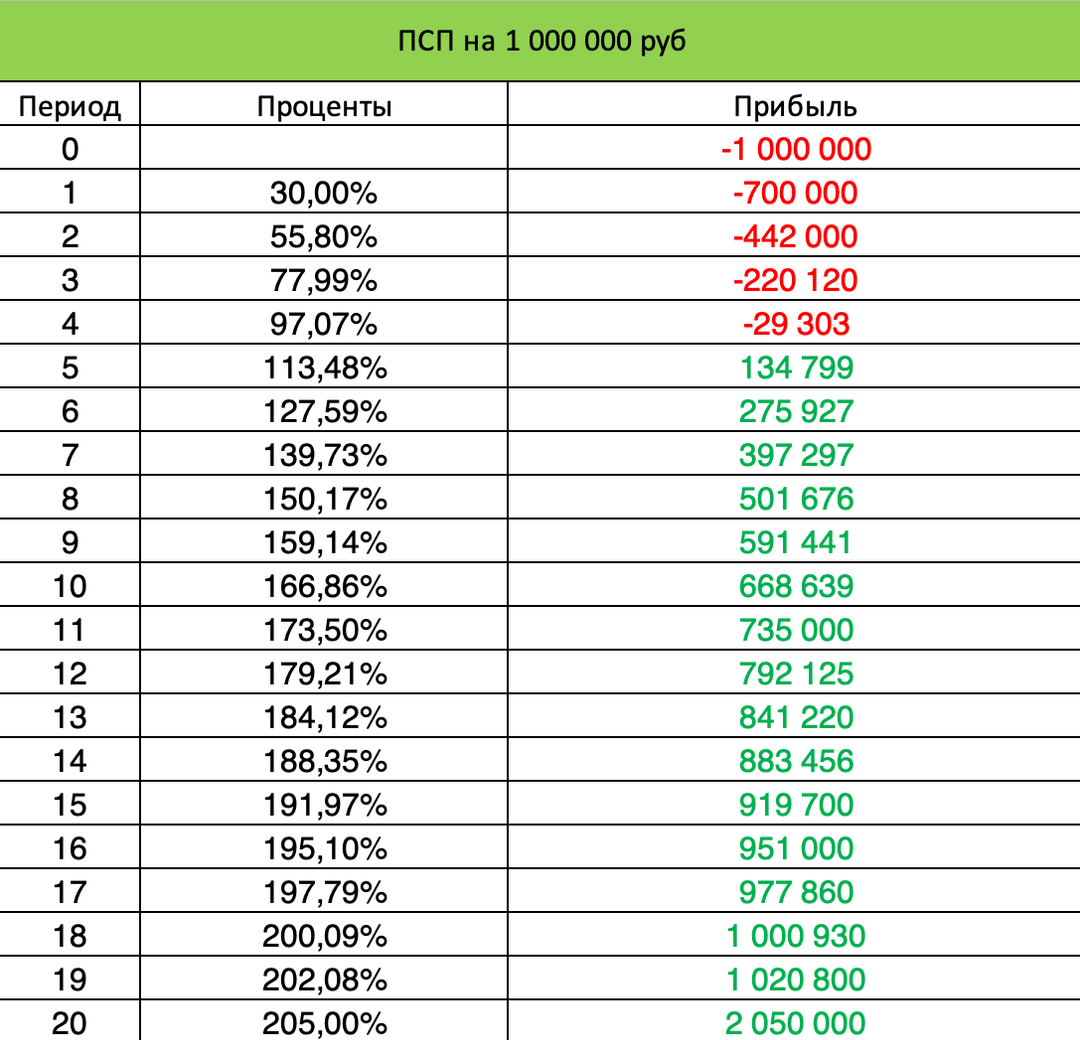Select the 30,00% percentage cell
The width and height of the screenshot is (1080, 1040).
pyautogui.click(x=324, y=193)
